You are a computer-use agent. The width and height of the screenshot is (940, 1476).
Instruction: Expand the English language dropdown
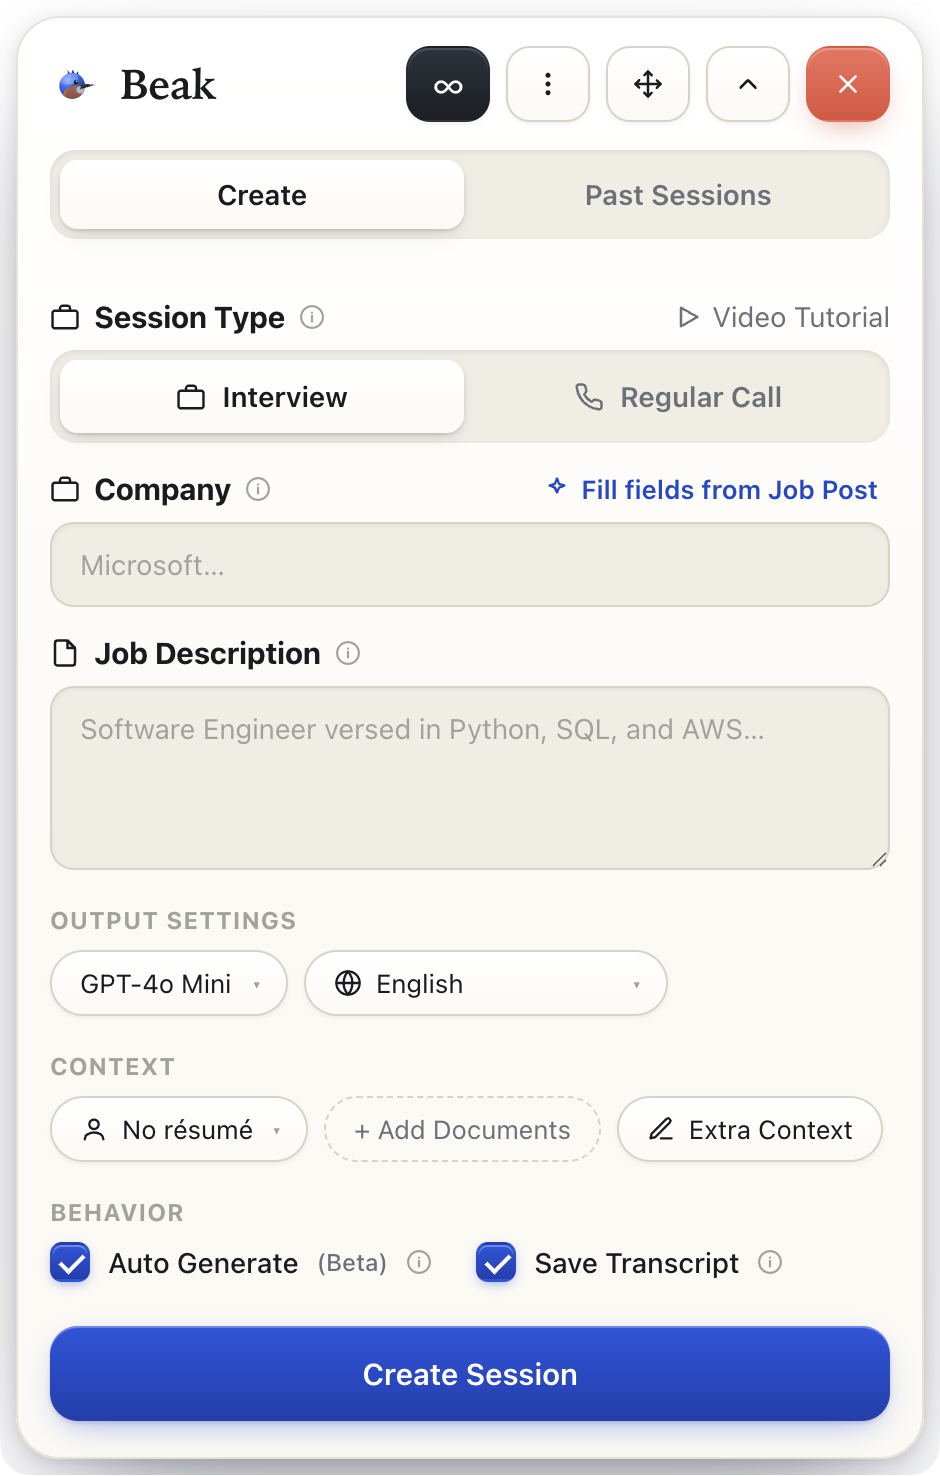[486, 983]
